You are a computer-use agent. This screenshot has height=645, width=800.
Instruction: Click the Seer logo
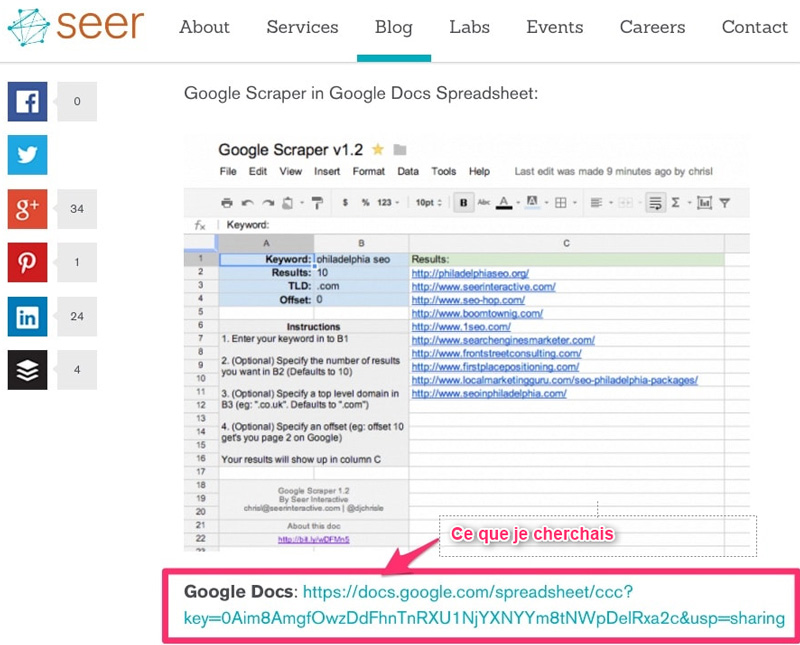[x=76, y=27]
